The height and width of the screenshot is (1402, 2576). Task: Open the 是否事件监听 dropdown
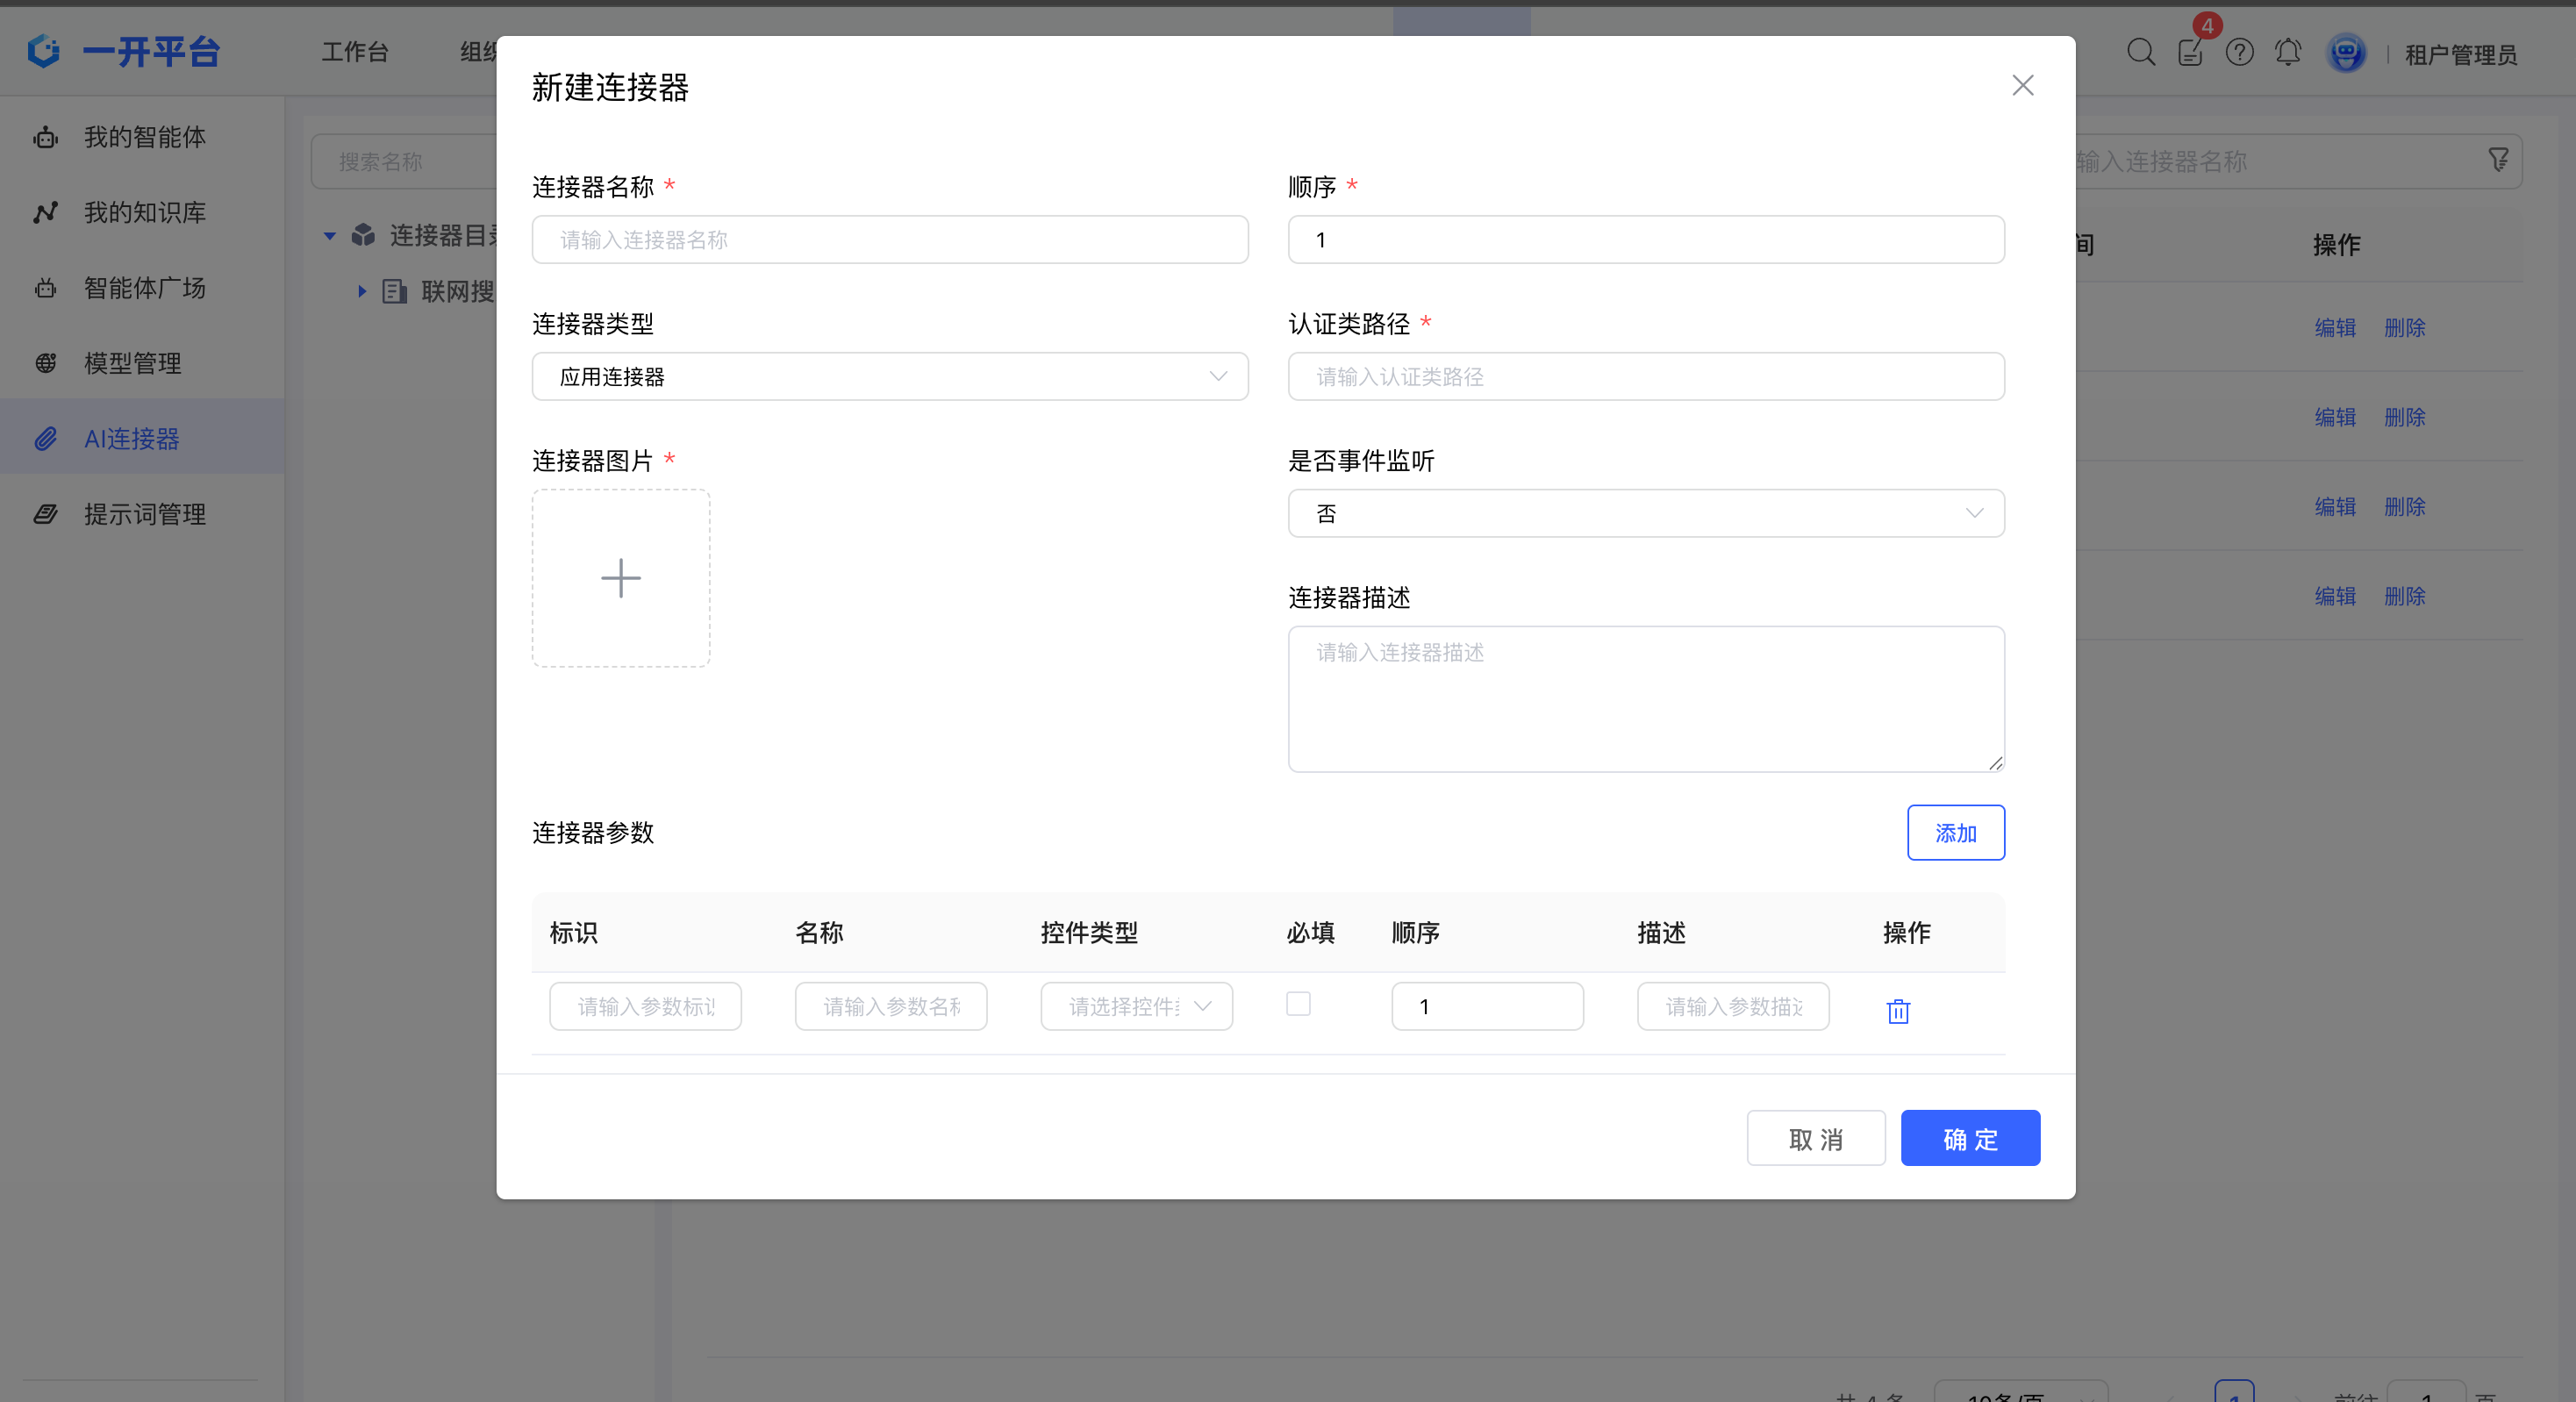1645,513
